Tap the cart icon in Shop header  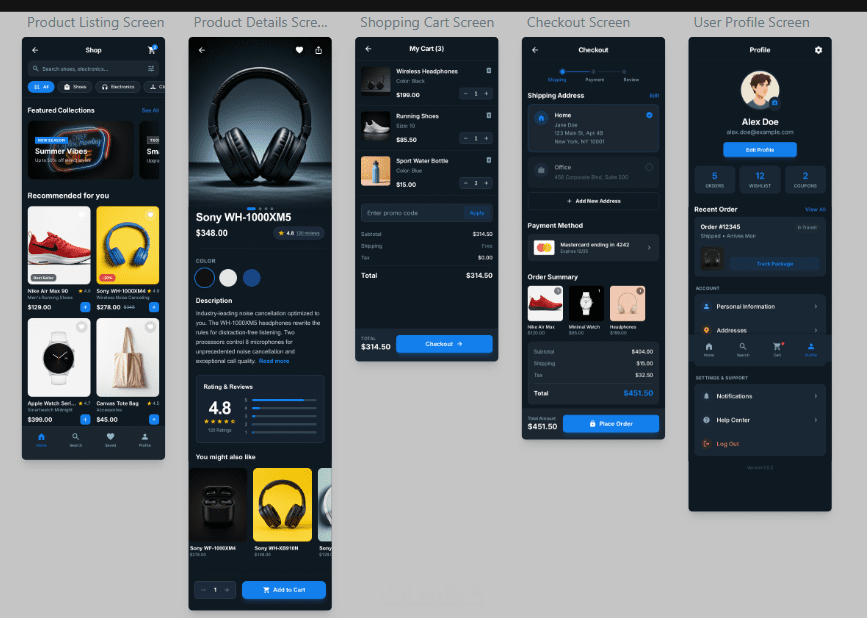pyautogui.click(x=152, y=50)
